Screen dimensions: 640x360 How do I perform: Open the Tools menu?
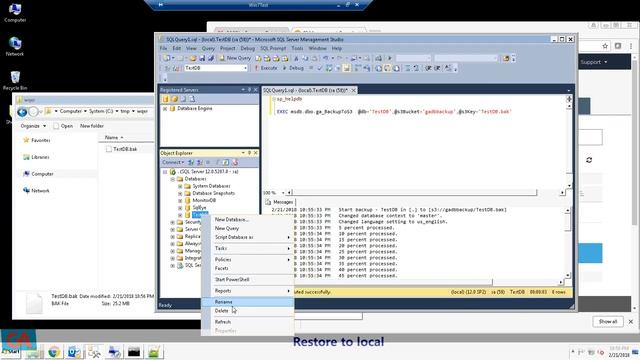(297, 48)
